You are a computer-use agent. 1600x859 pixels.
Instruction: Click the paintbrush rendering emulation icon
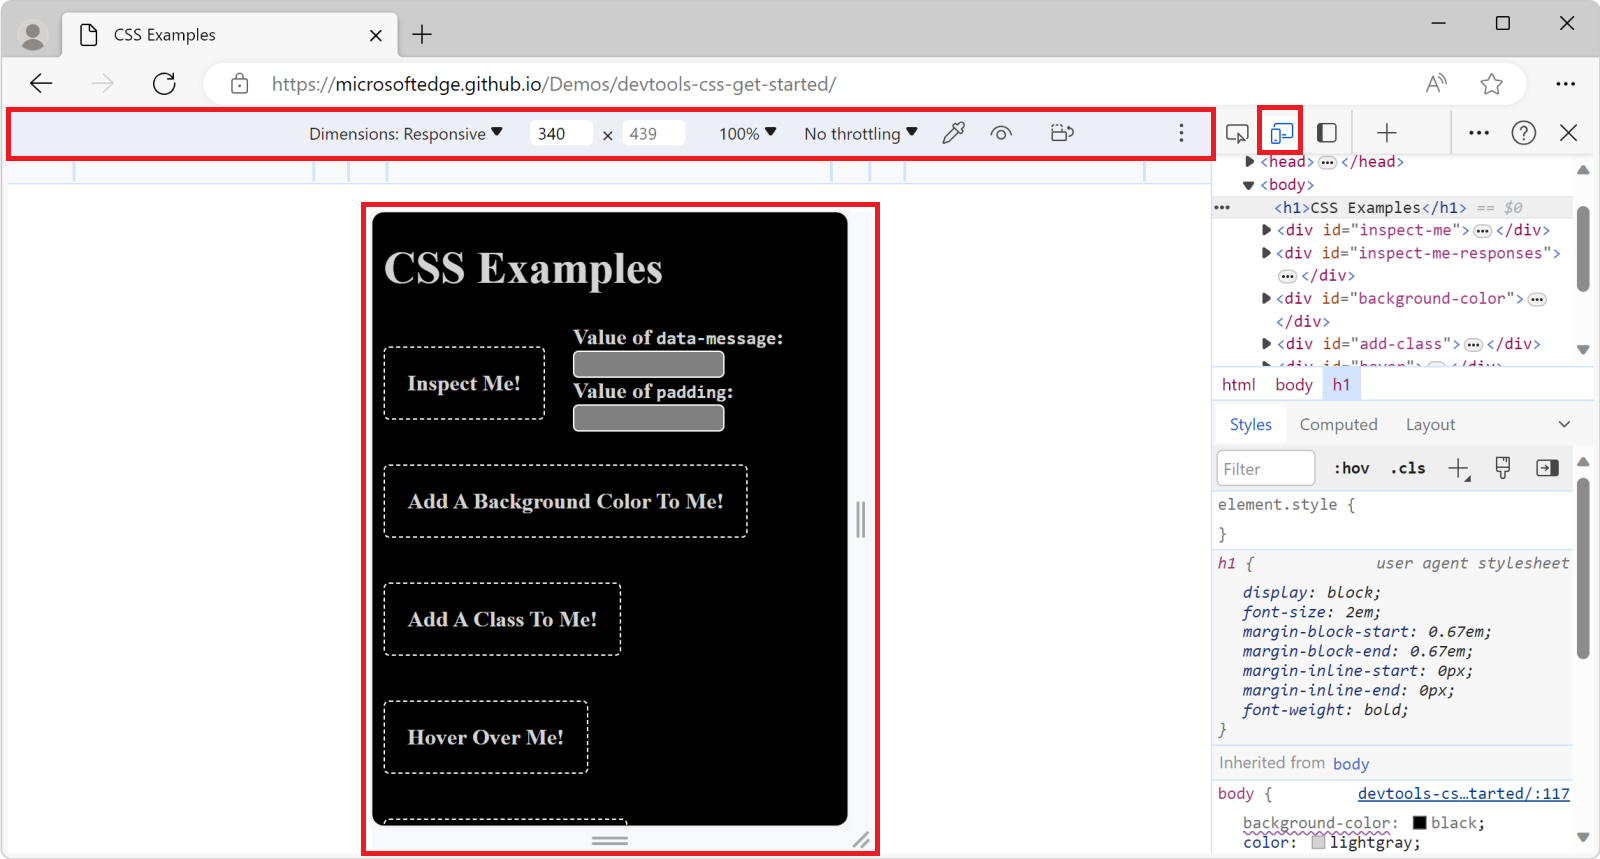point(1502,468)
